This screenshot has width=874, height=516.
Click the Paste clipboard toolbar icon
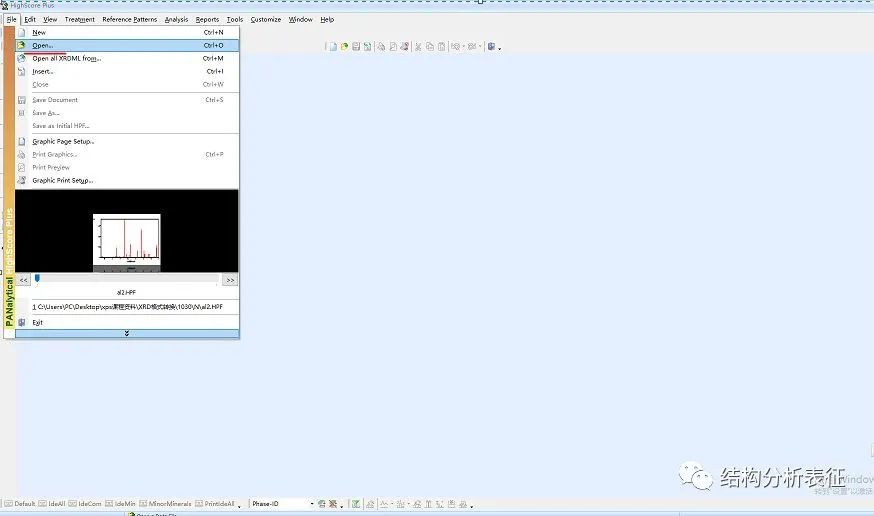(441, 47)
